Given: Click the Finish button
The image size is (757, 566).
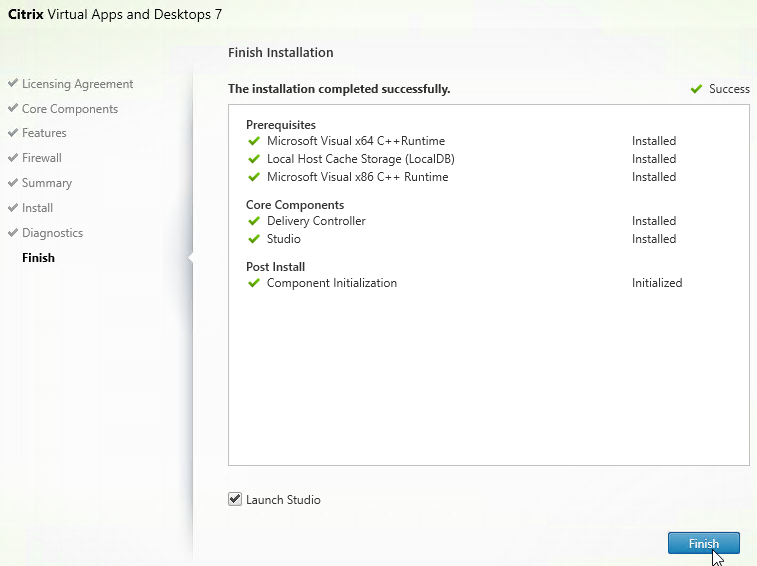Looking at the screenshot, I should pos(703,543).
